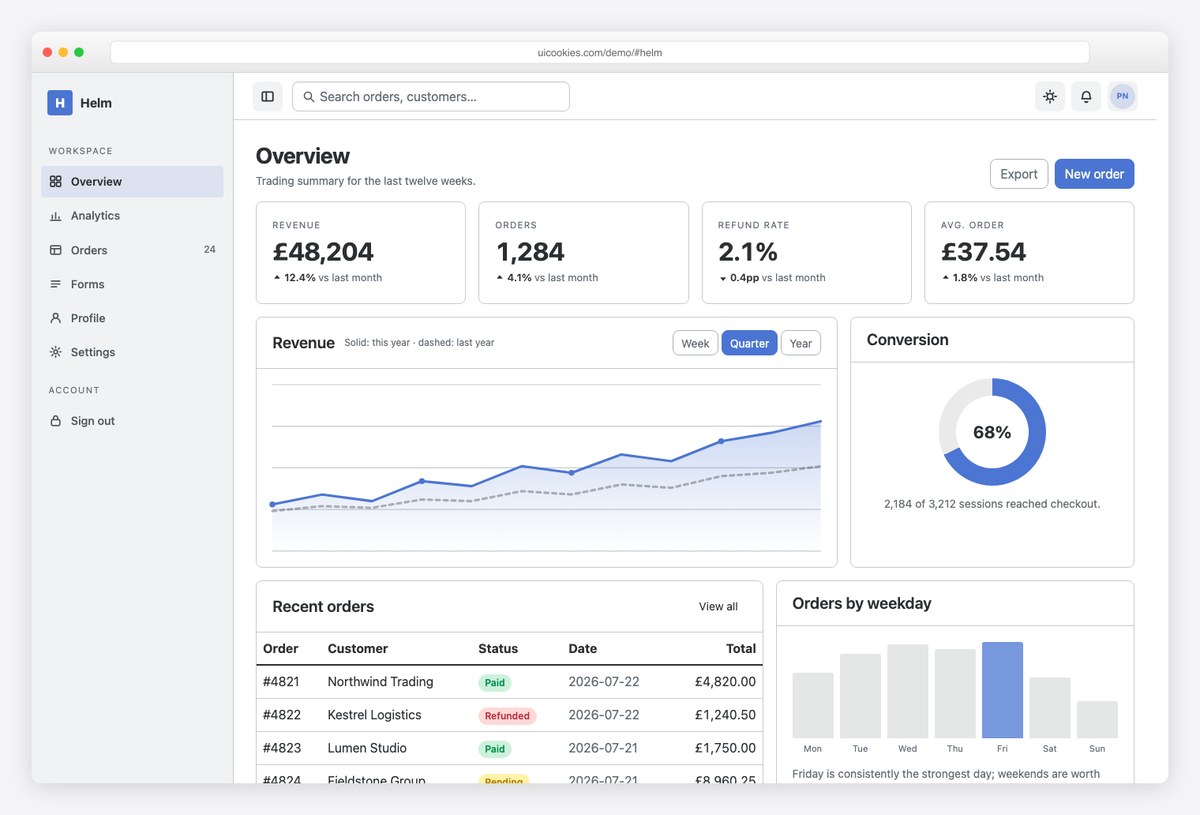
Task: Click the browser address bar
Action: 600,52
